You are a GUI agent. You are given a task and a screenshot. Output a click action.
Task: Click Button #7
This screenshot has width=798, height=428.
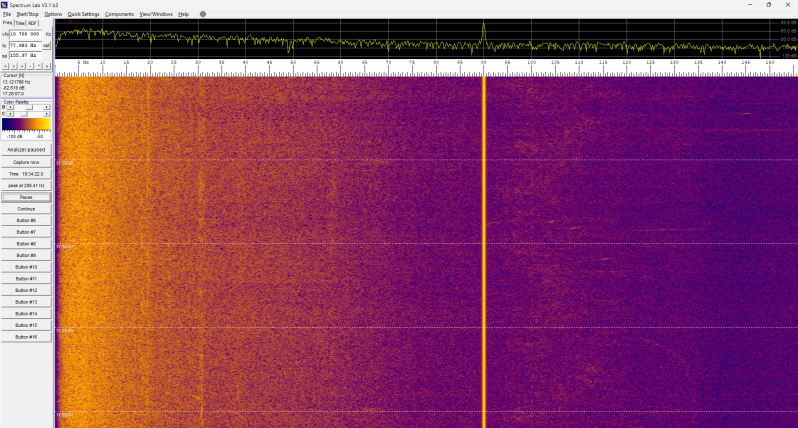click(26, 232)
